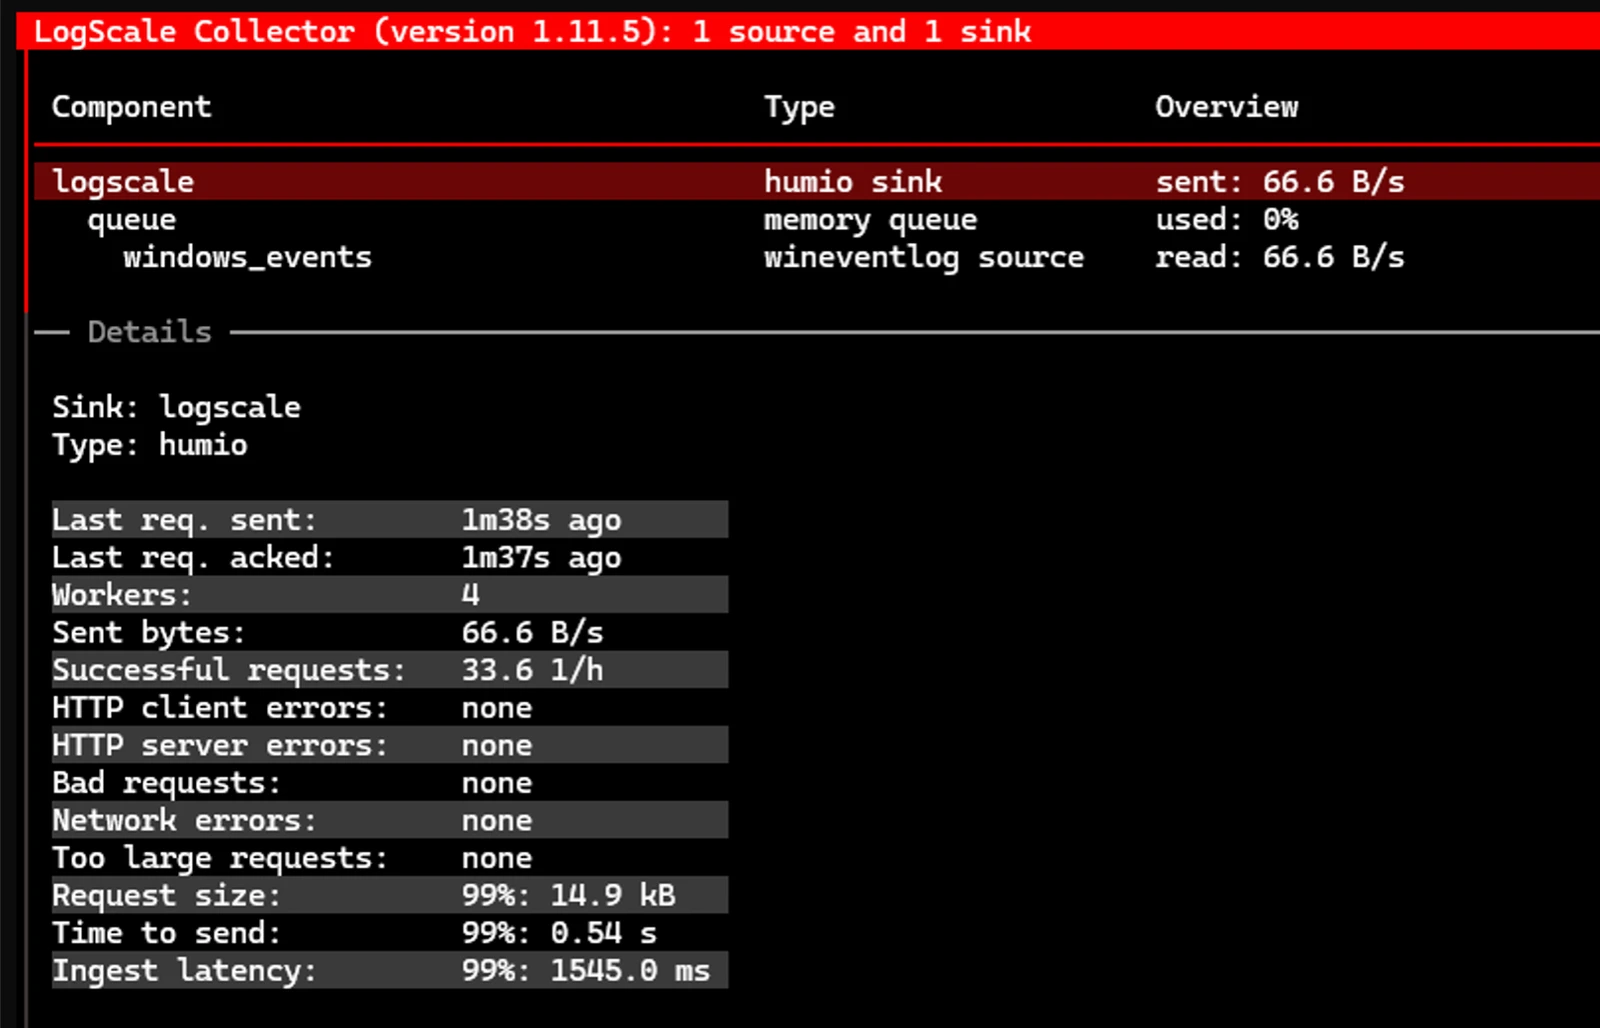Click the 'Last req. acked:' label
Image resolution: width=1600 pixels, height=1028 pixels.
click(193, 558)
